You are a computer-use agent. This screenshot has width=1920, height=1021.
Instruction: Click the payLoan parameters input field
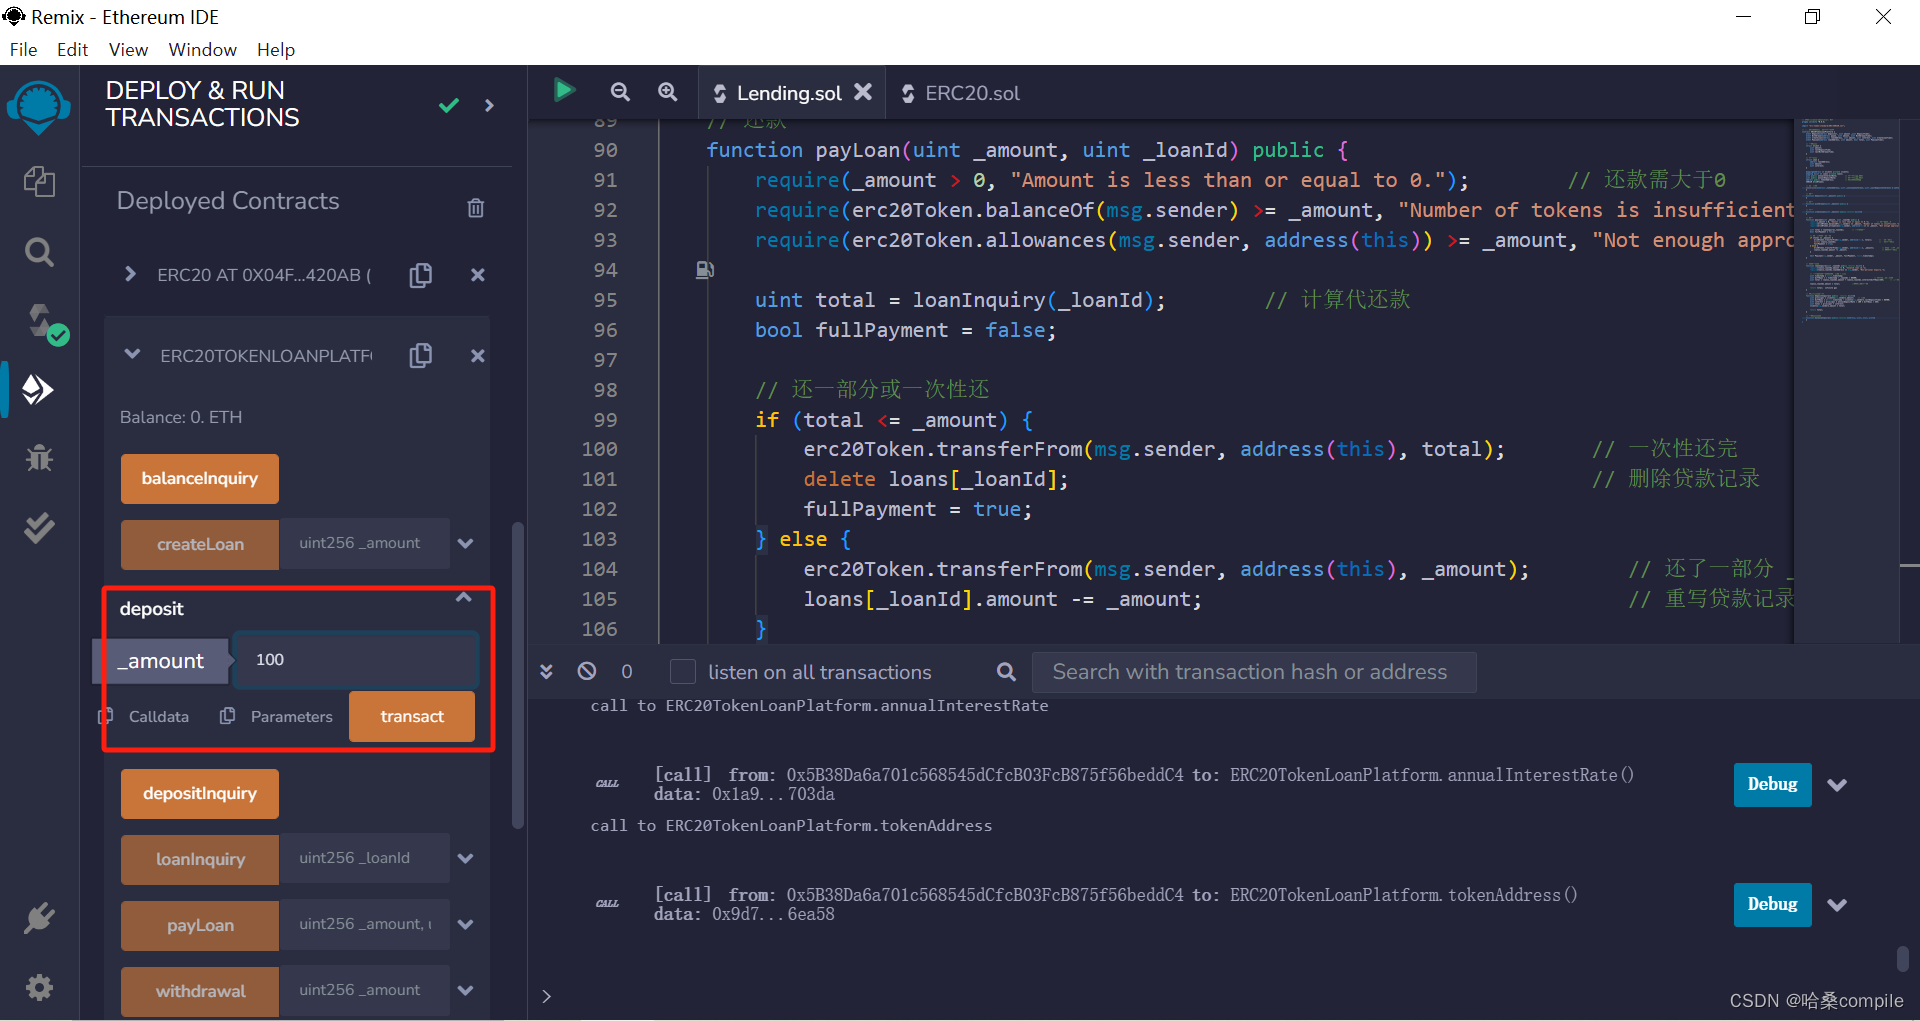click(365, 925)
